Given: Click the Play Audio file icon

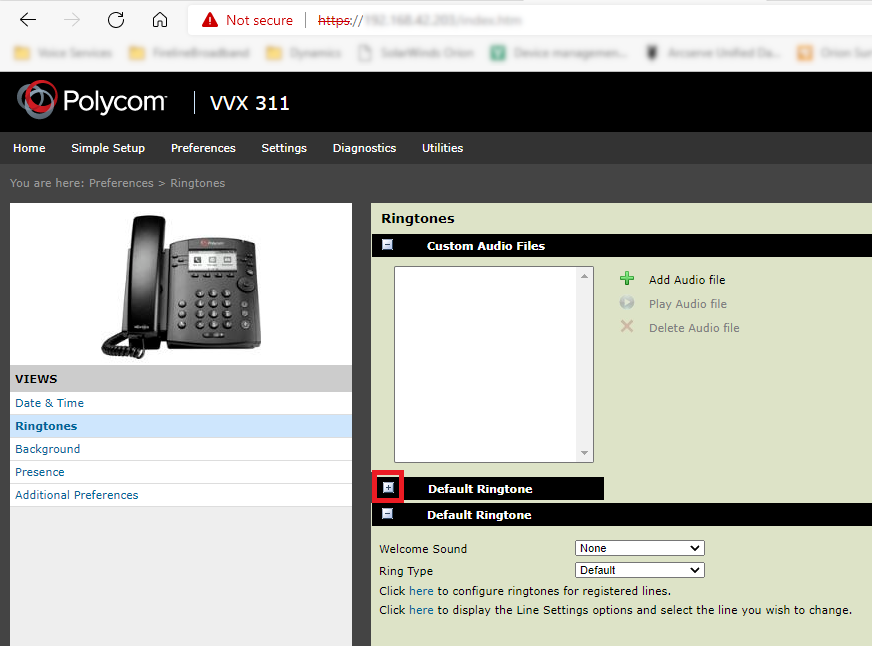Looking at the screenshot, I should coord(627,302).
